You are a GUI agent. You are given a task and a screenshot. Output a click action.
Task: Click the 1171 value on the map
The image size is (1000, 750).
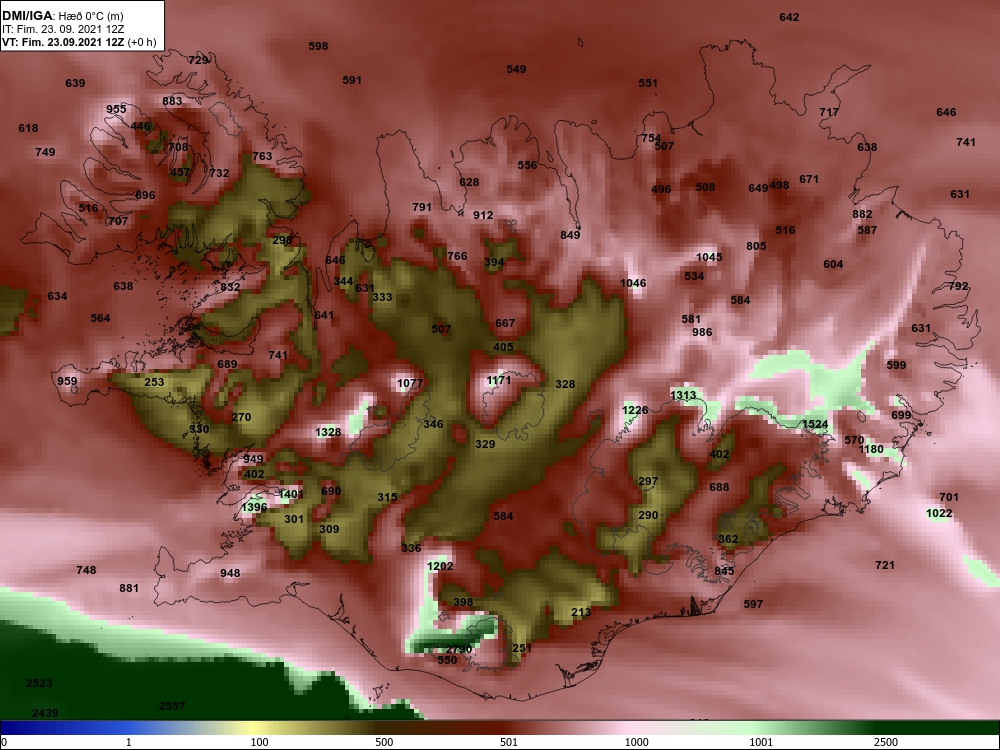tap(499, 380)
